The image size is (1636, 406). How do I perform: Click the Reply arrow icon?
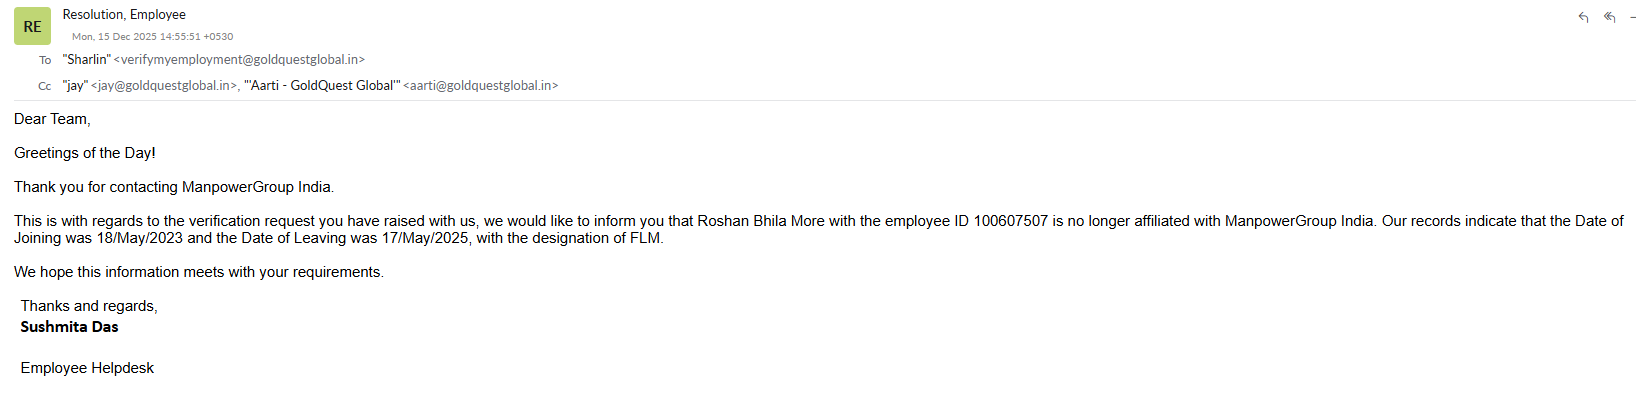pos(1583,17)
